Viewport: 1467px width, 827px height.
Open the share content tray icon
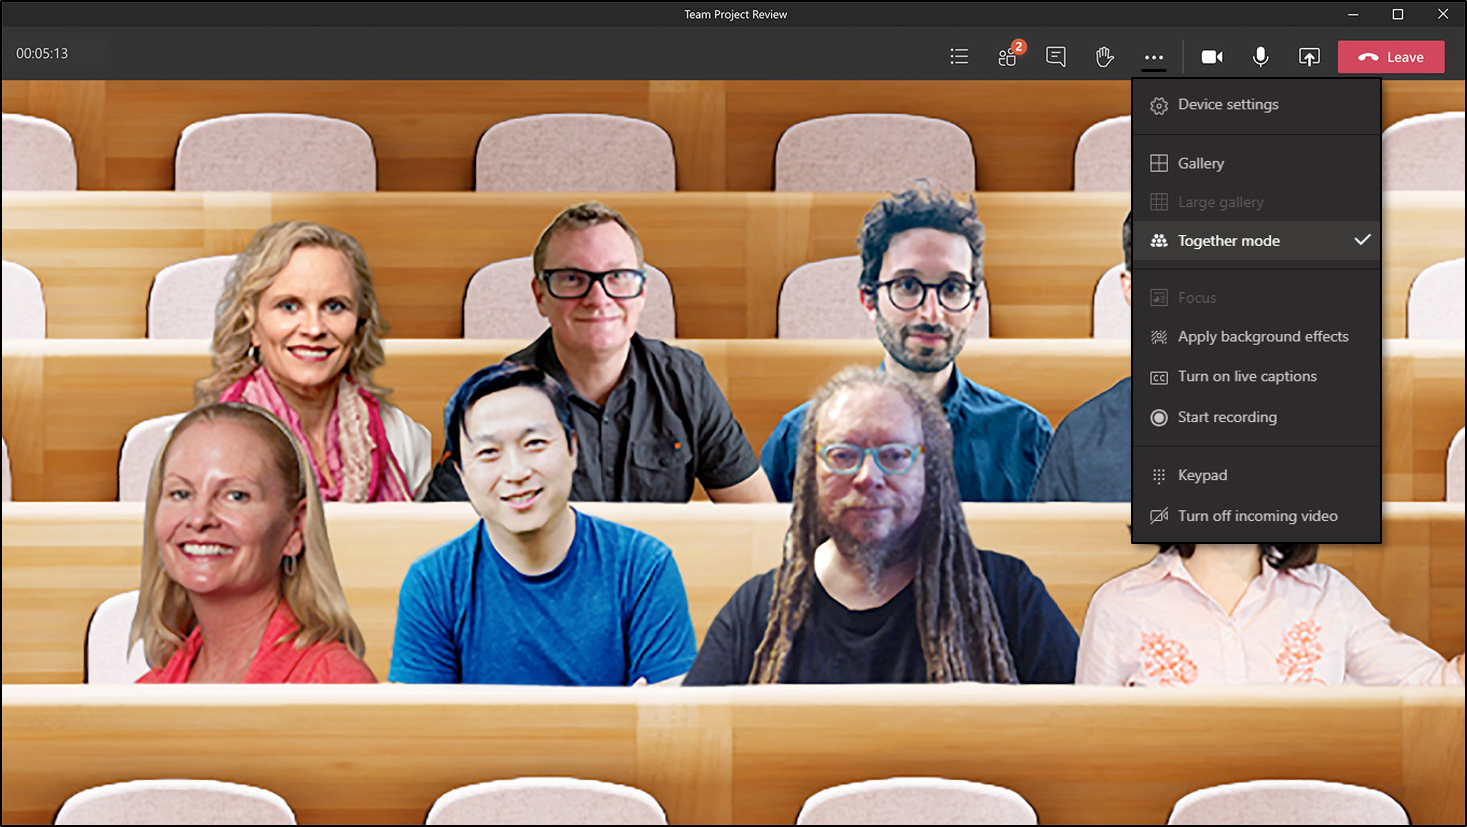(1309, 57)
